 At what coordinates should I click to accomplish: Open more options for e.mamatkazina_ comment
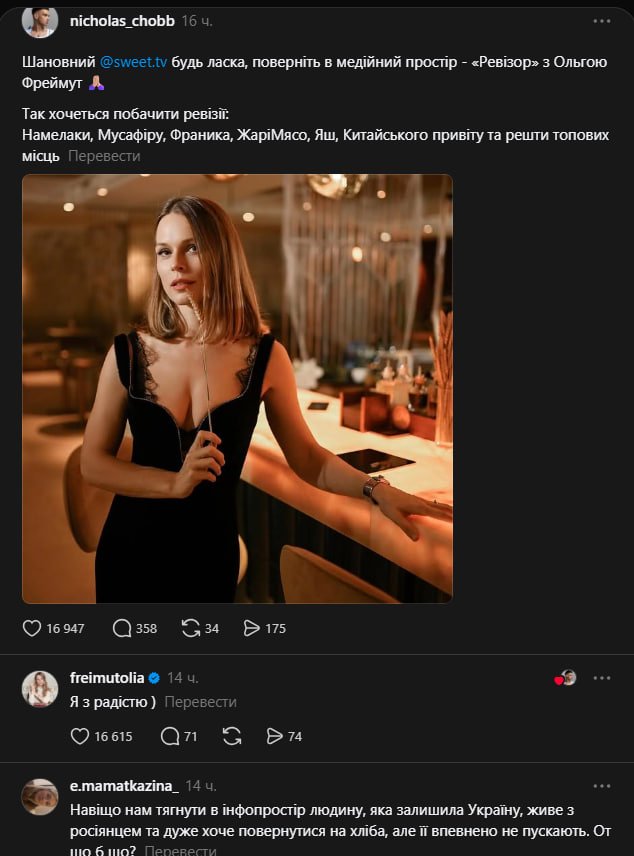[x=601, y=785]
